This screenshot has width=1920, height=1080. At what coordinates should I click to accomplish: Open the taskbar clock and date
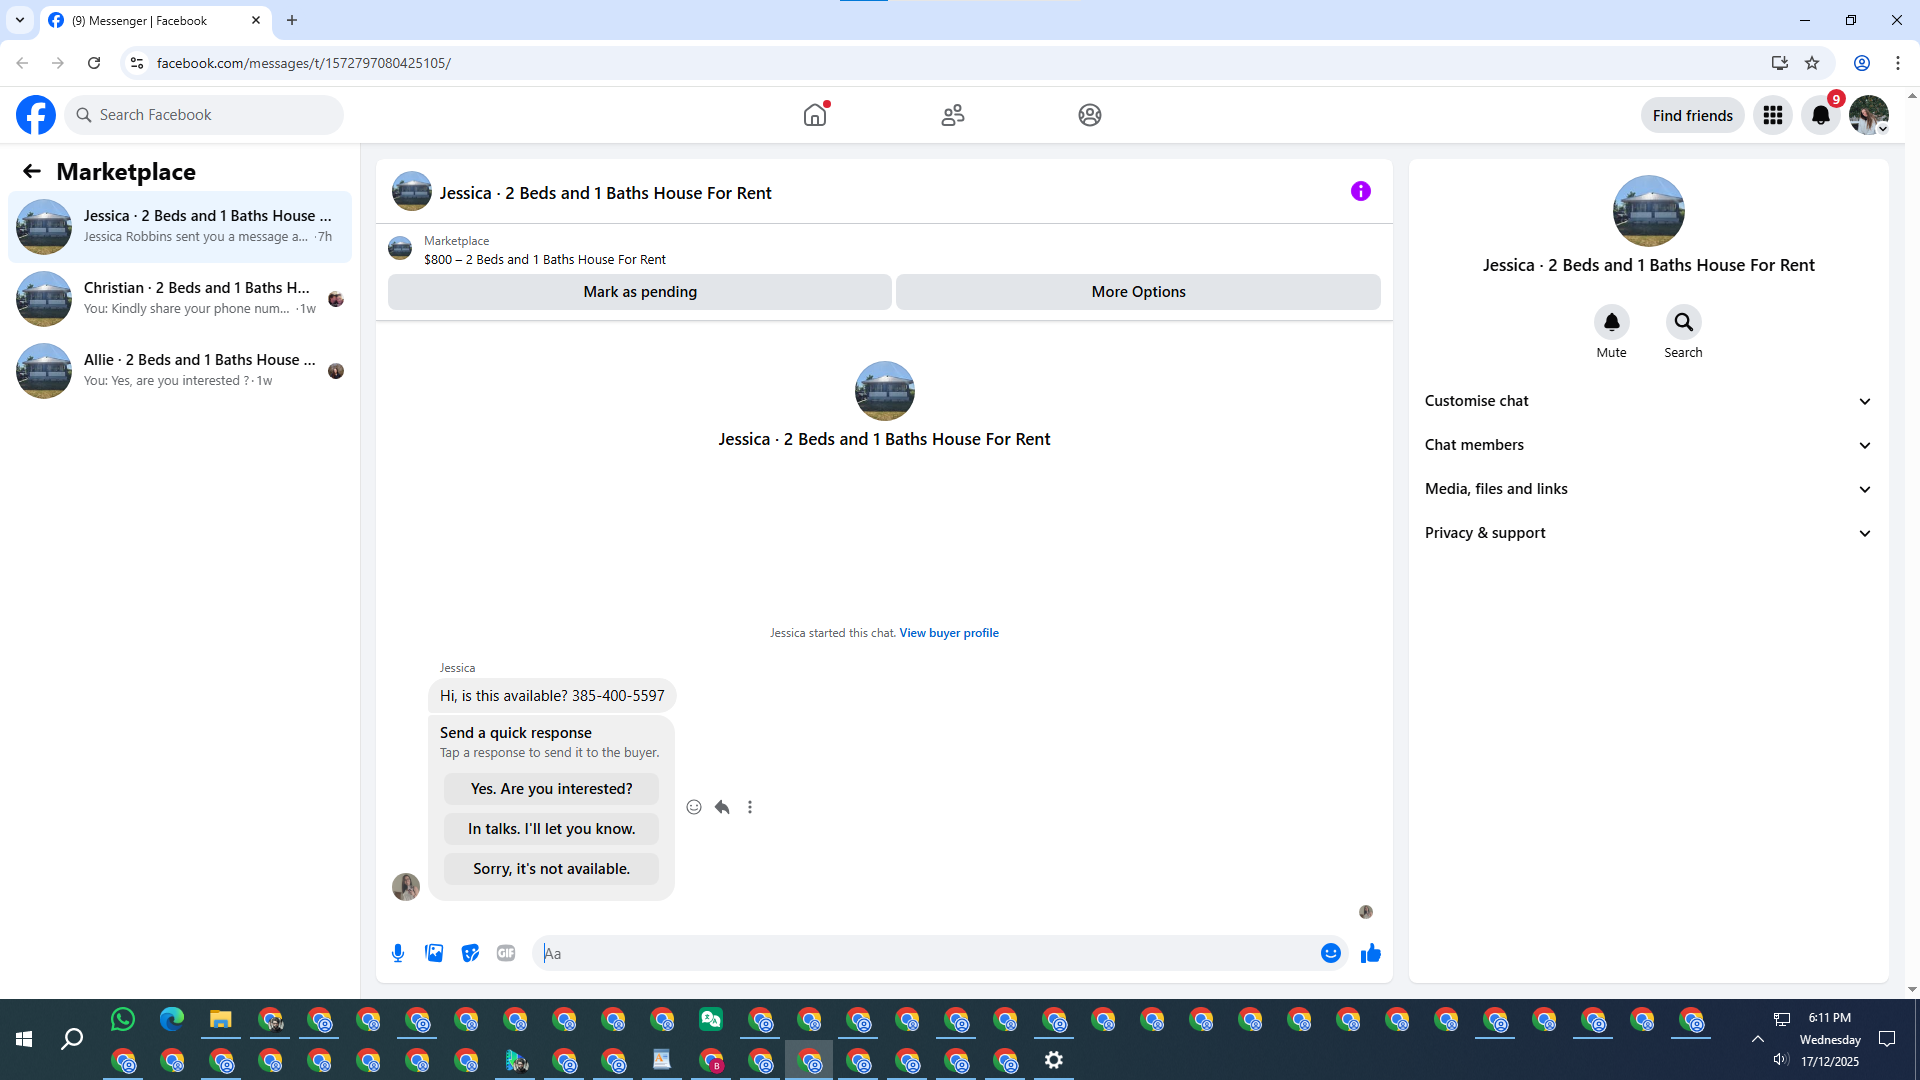click(x=1830, y=1039)
